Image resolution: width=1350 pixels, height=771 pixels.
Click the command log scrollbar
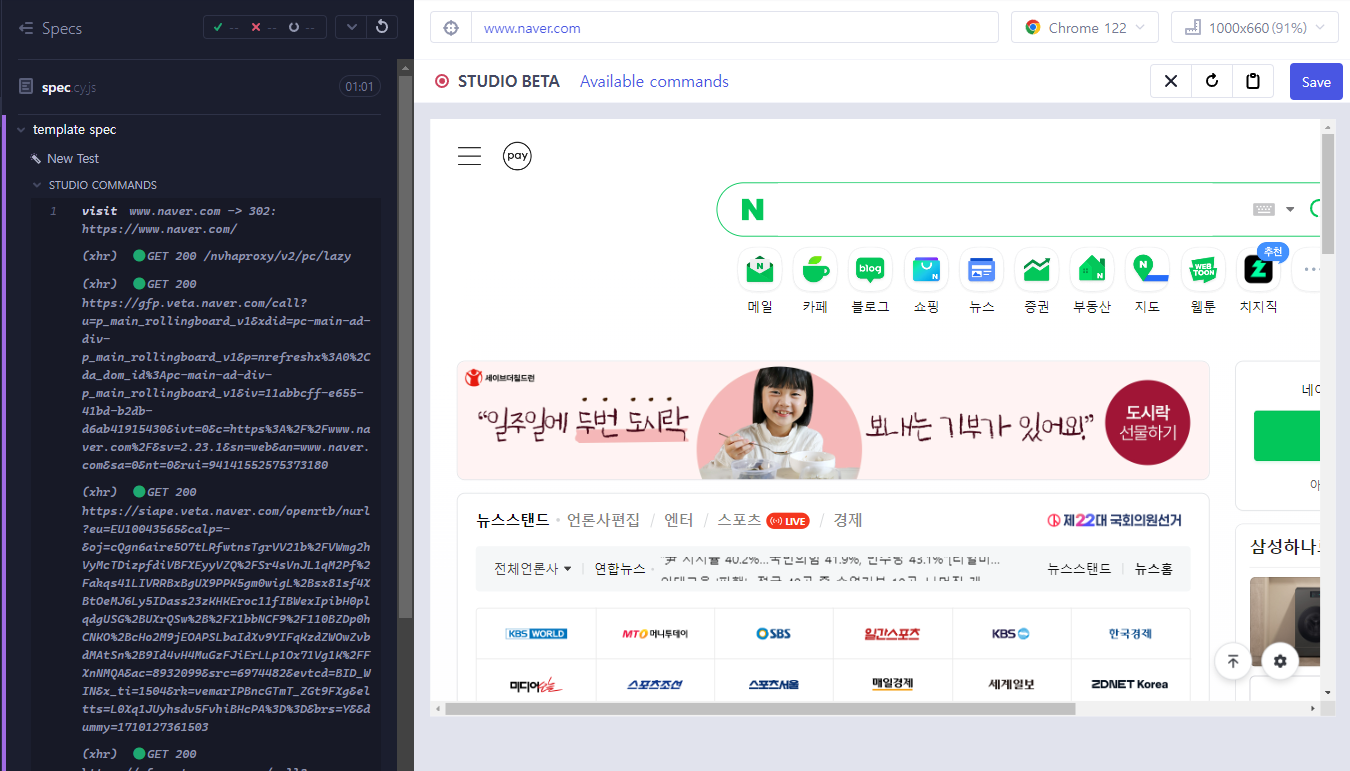(x=405, y=347)
